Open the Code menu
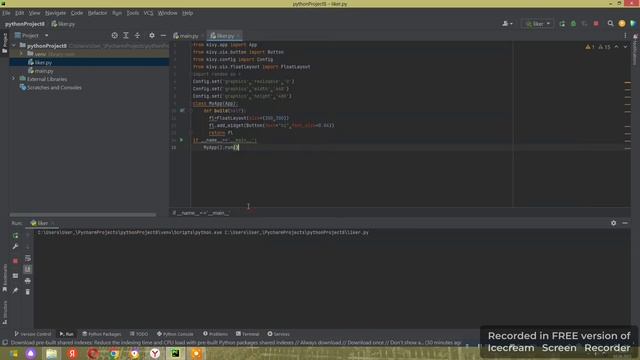This screenshot has width=640, height=360. pos(77,13)
